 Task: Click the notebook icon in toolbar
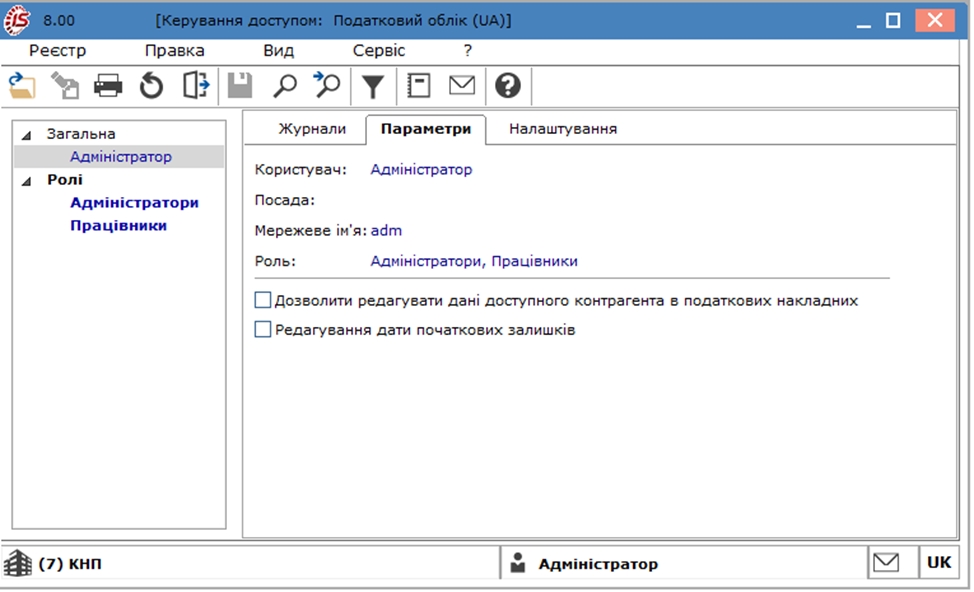click(x=419, y=85)
